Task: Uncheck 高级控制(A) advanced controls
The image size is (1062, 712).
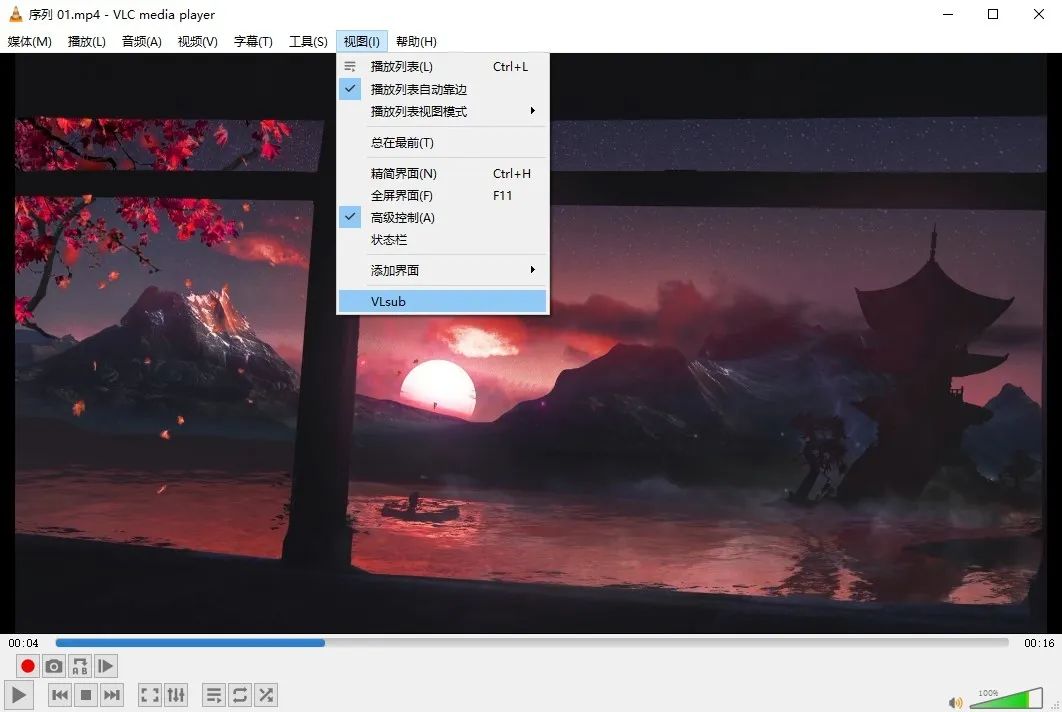Action: coord(442,217)
